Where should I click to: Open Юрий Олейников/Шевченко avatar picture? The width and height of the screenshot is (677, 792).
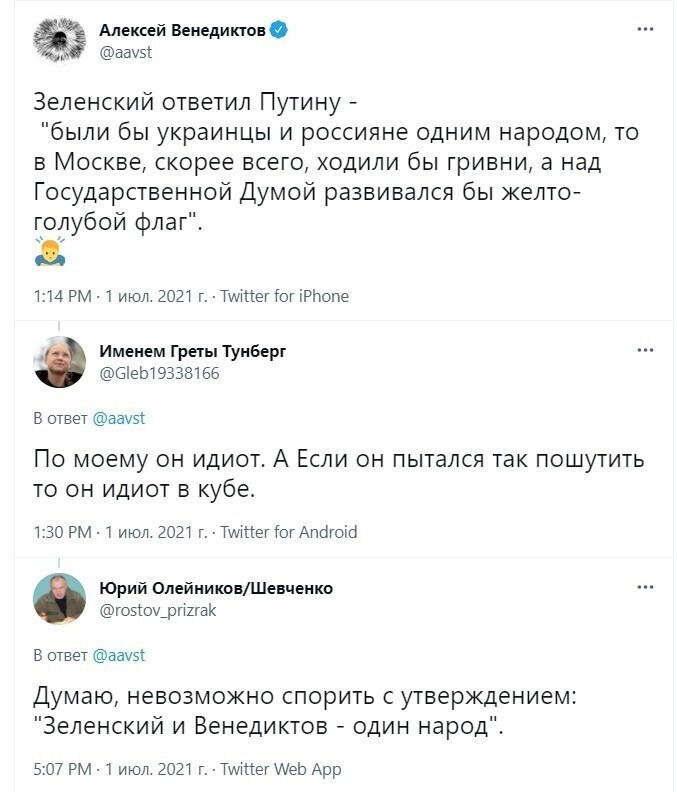tap(60, 599)
